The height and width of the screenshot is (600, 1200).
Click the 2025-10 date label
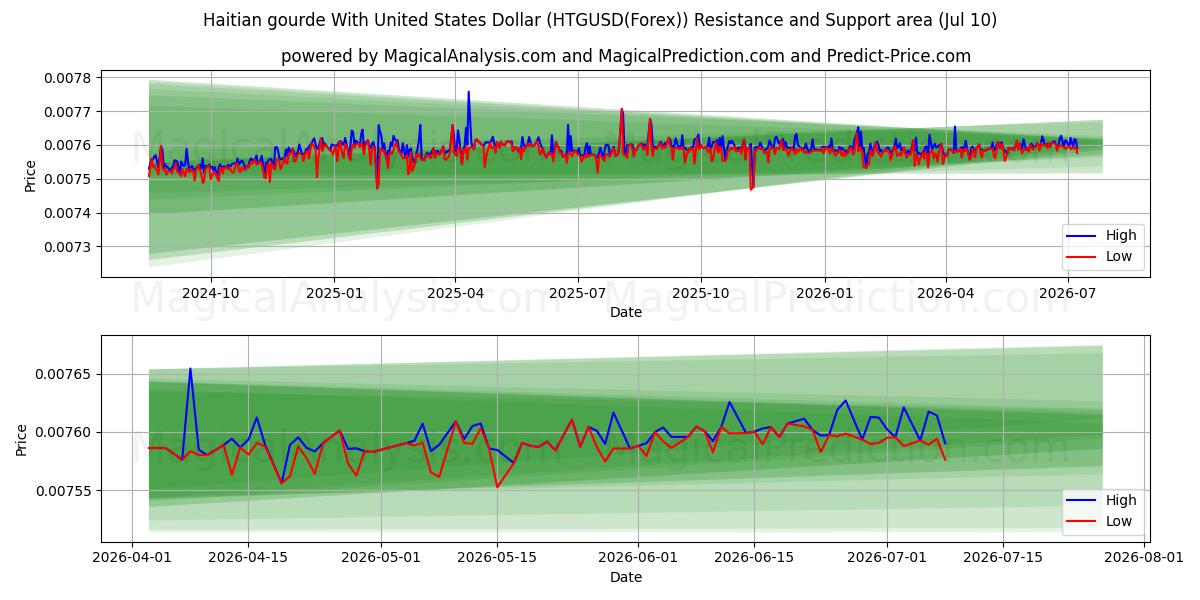click(x=700, y=294)
